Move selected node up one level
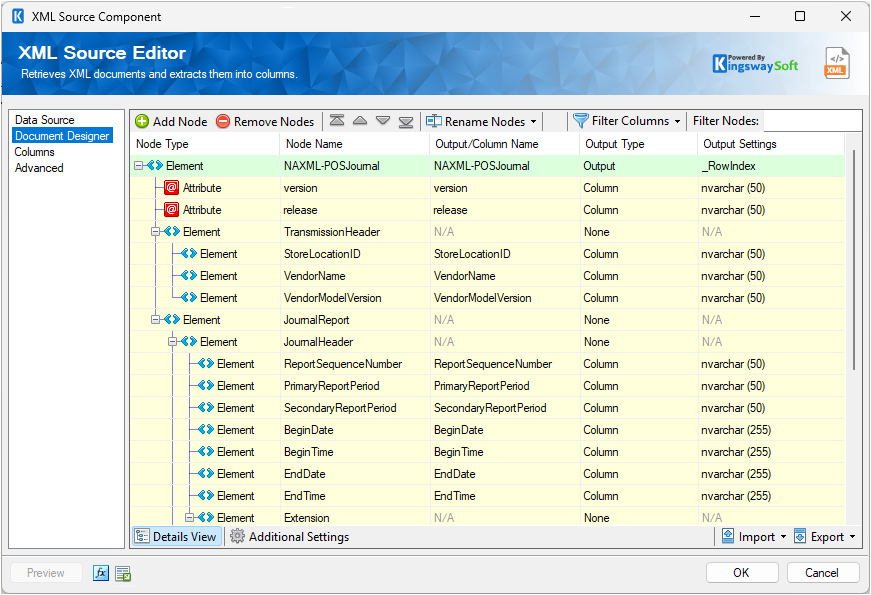This screenshot has width=871, height=595. (x=360, y=121)
